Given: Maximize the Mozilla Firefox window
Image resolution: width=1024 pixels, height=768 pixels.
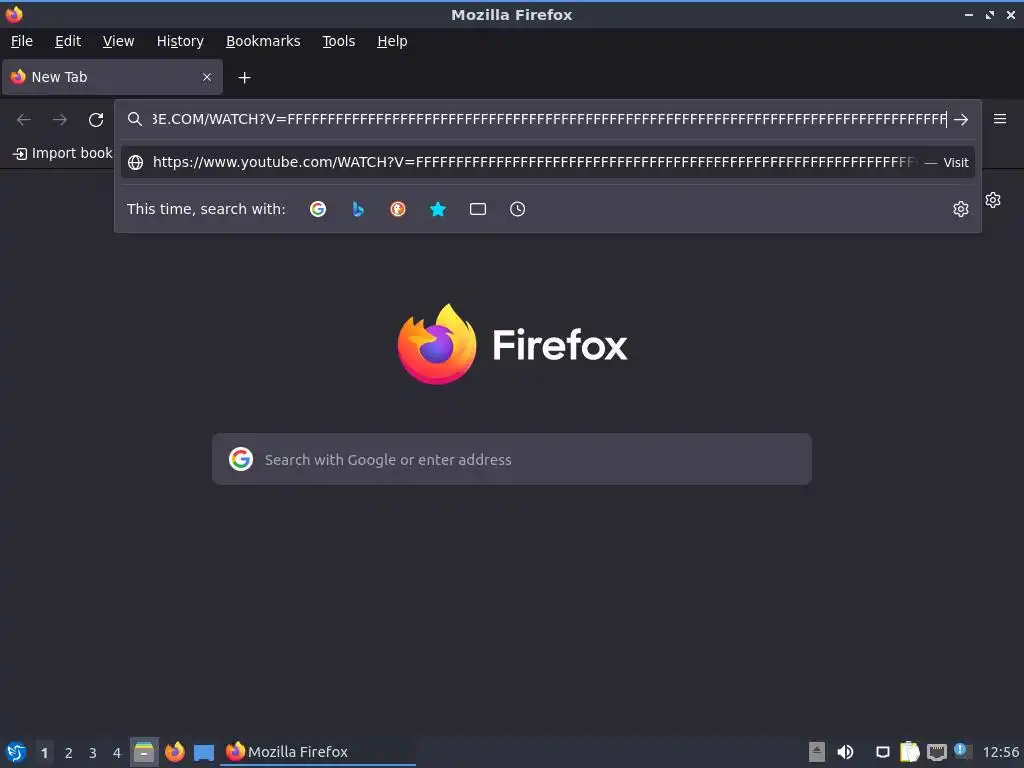Looking at the screenshot, I should (990, 14).
